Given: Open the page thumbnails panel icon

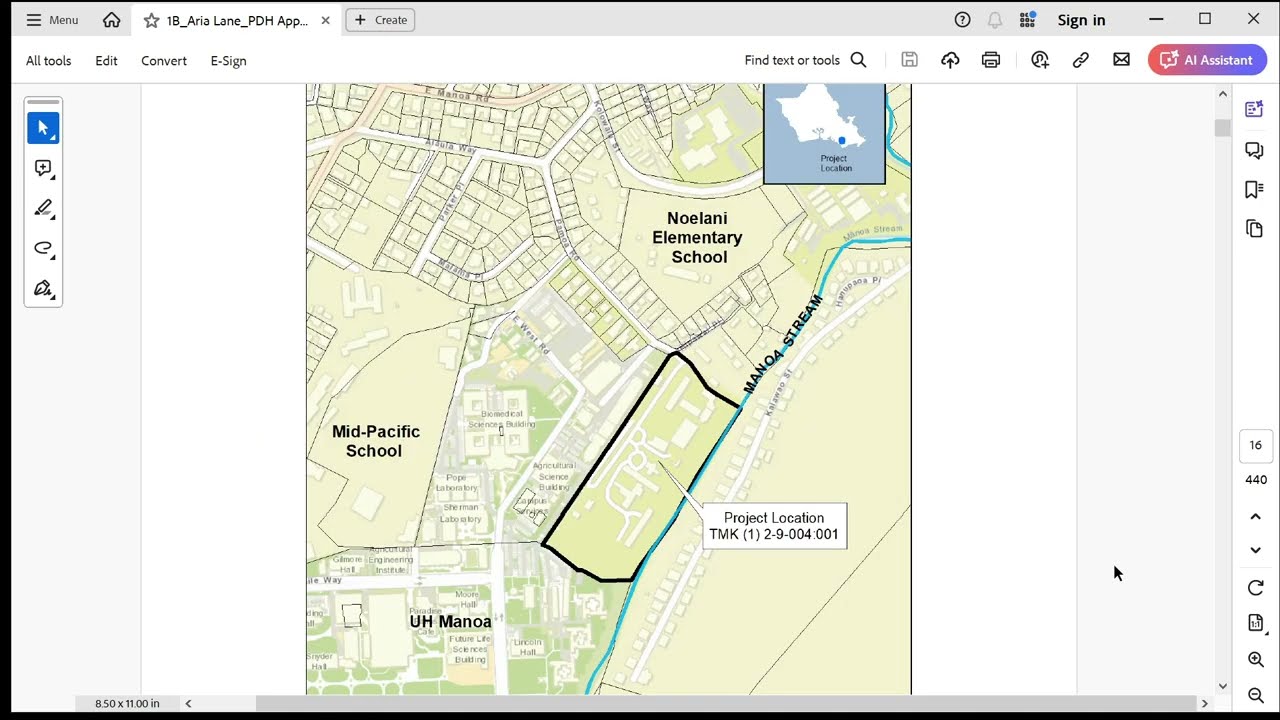Looking at the screenshot, I should pyautogui.click(x=1254, y=229).
